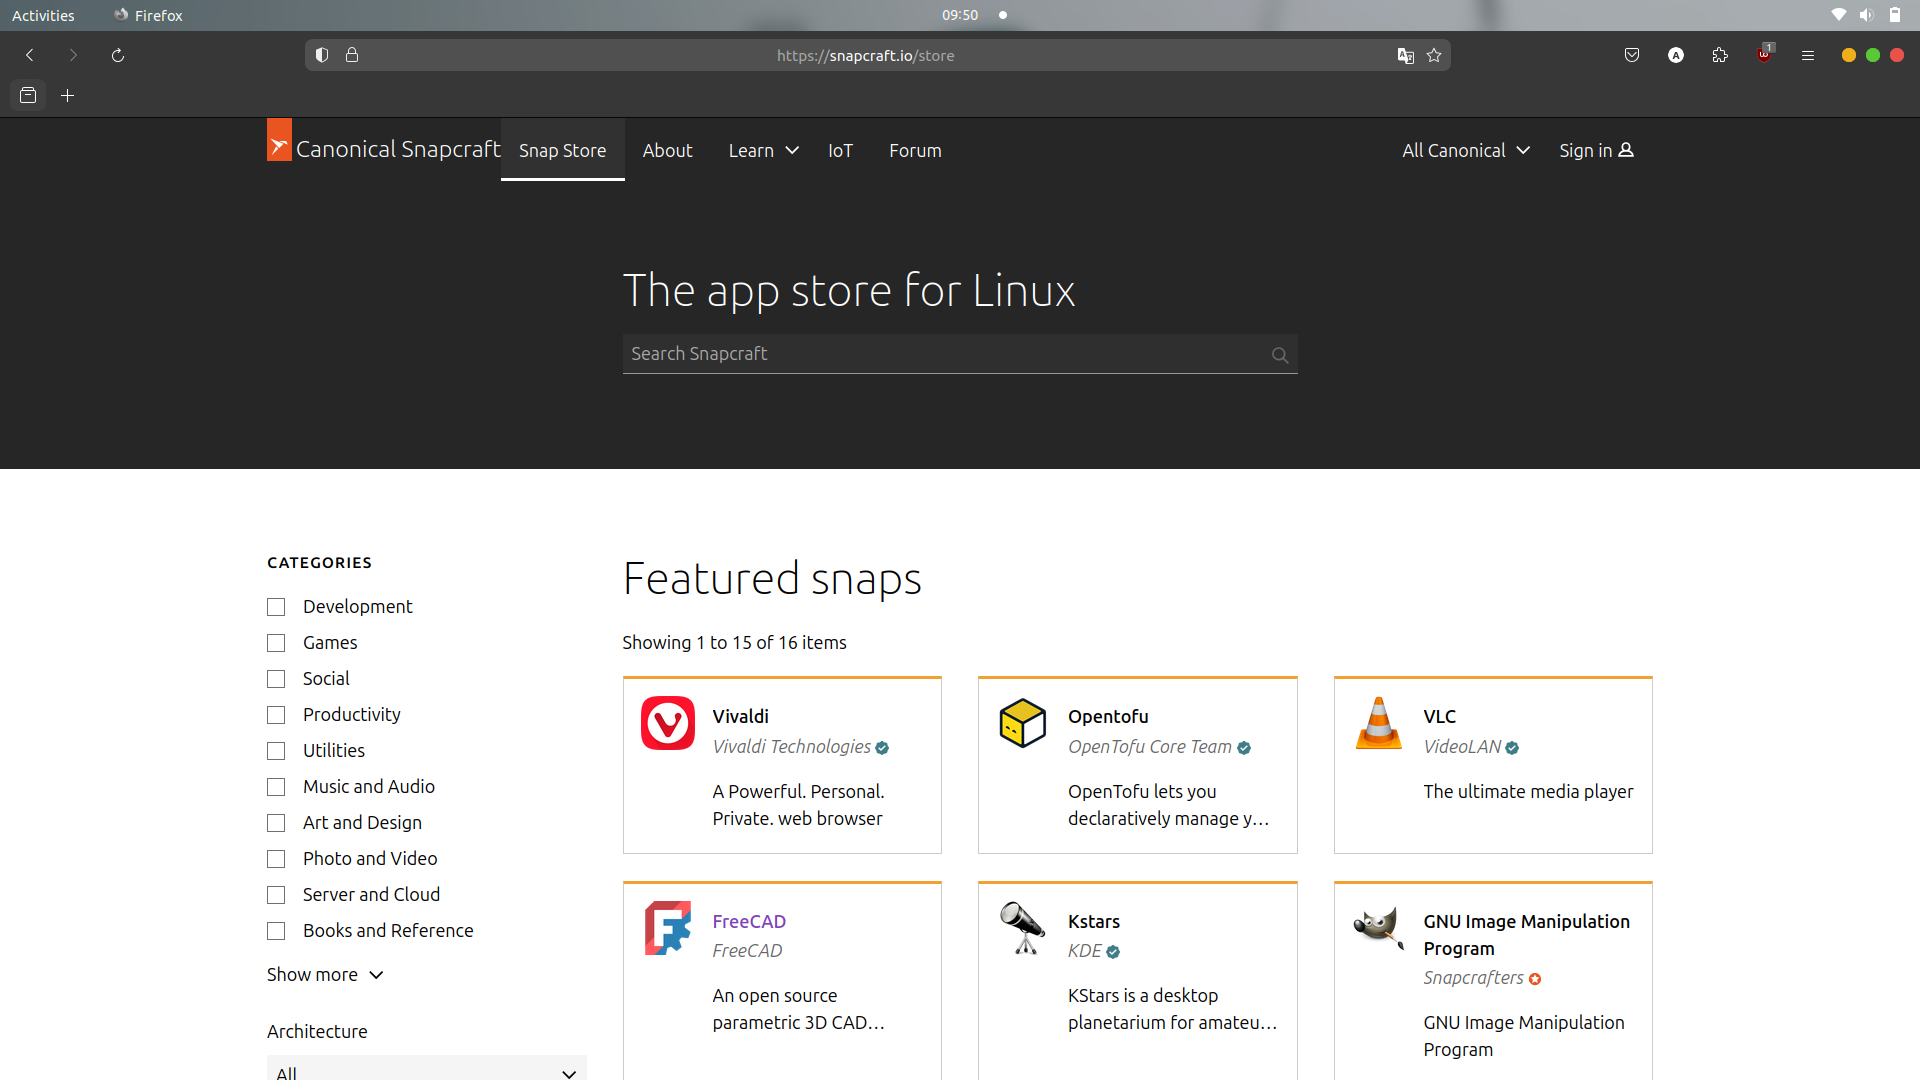Open the uBlock extension icon with badge

(x=1765, y=54)
